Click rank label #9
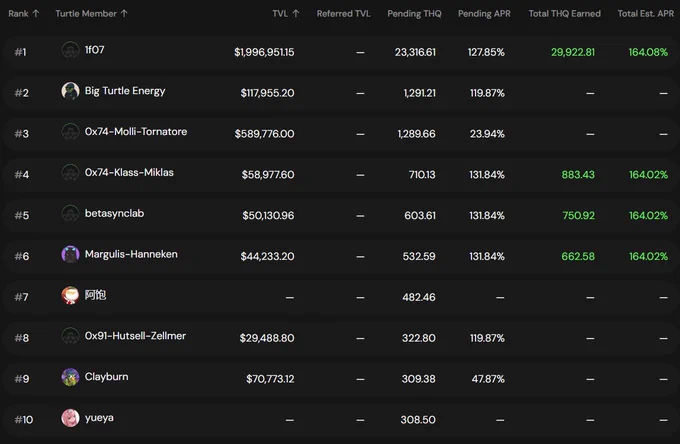The height and width of the screenshot is (444, 680). pos(22,379)
